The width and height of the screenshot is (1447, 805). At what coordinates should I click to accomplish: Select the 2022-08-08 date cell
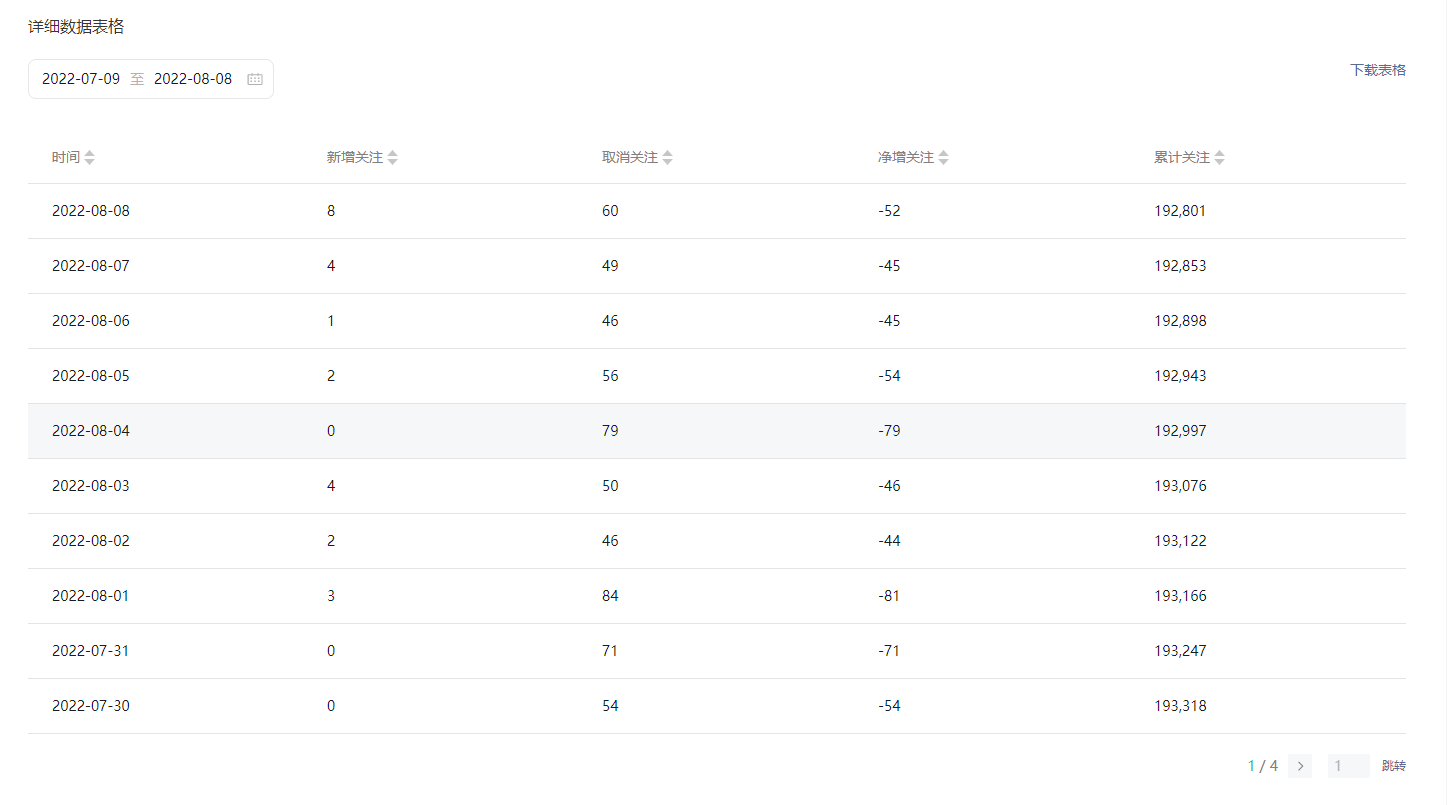(91, 211)
